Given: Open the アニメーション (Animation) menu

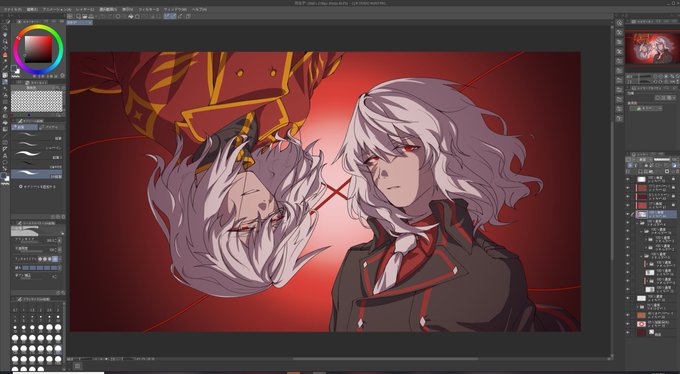Looking at the screenshot, I should click(x=57, y=9).
